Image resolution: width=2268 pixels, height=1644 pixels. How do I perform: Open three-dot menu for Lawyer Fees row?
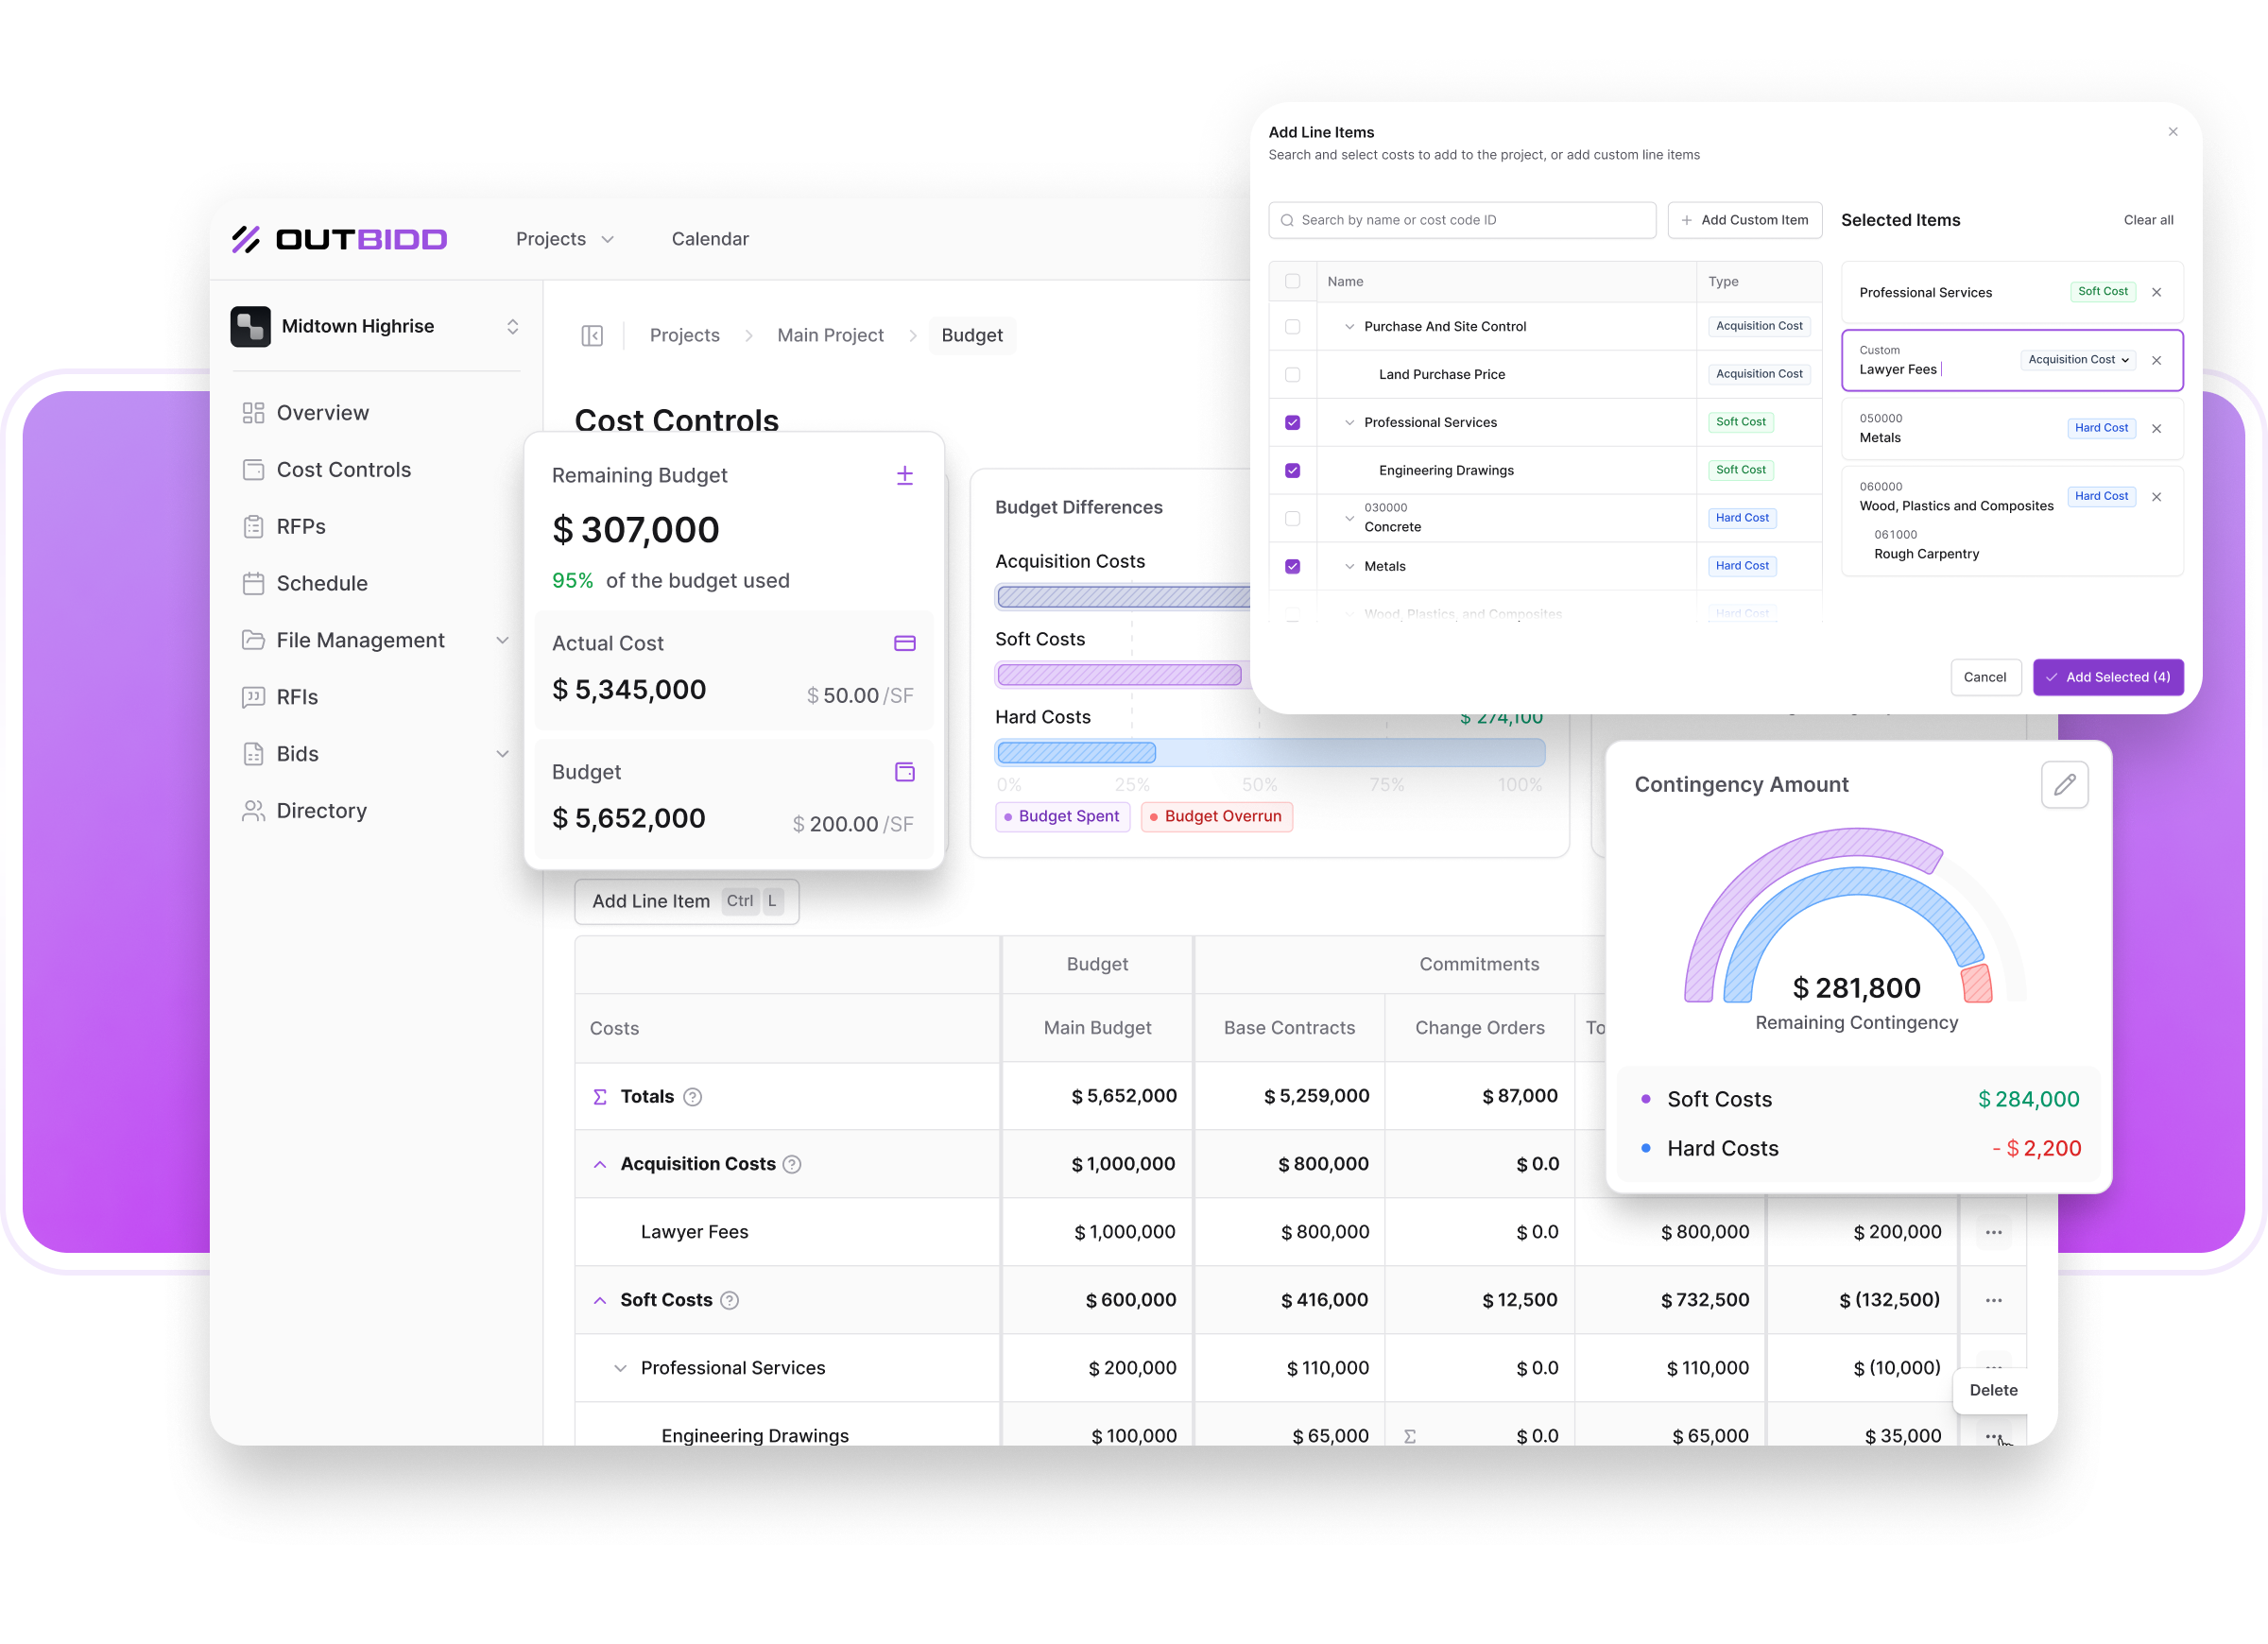1993,1232
